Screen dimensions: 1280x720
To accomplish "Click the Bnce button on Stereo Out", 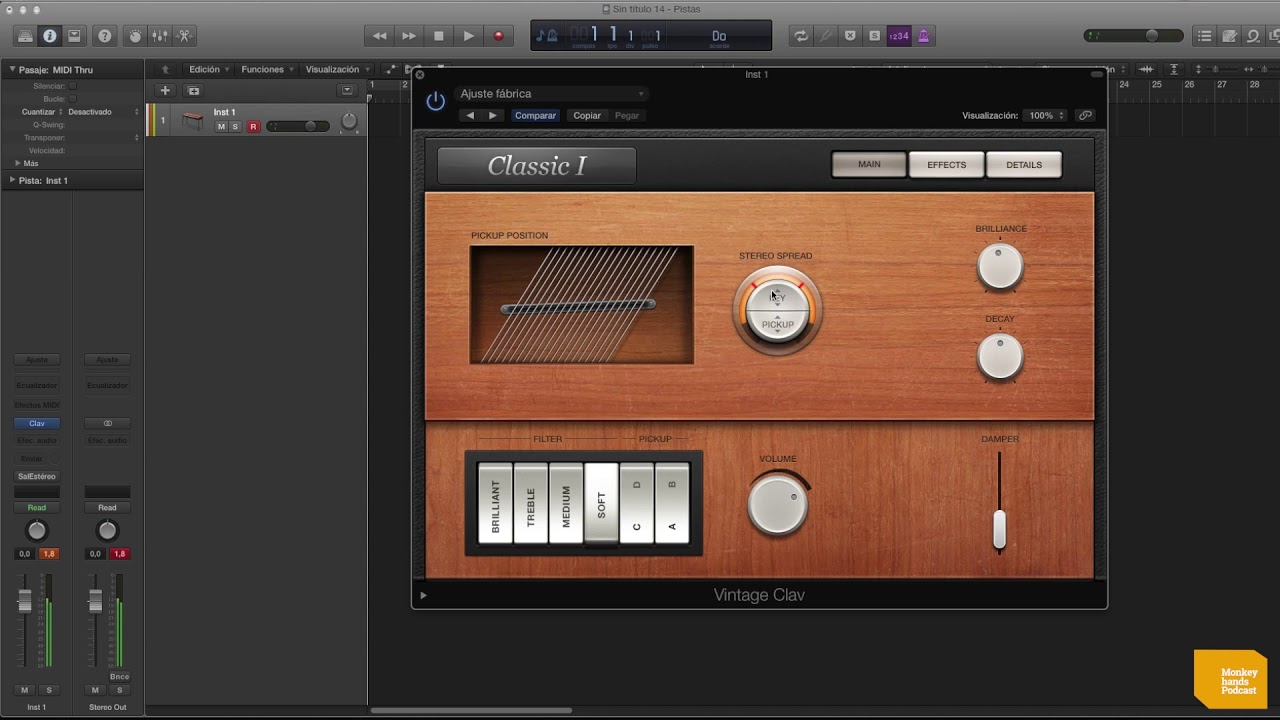I will (x=120, y=677).
